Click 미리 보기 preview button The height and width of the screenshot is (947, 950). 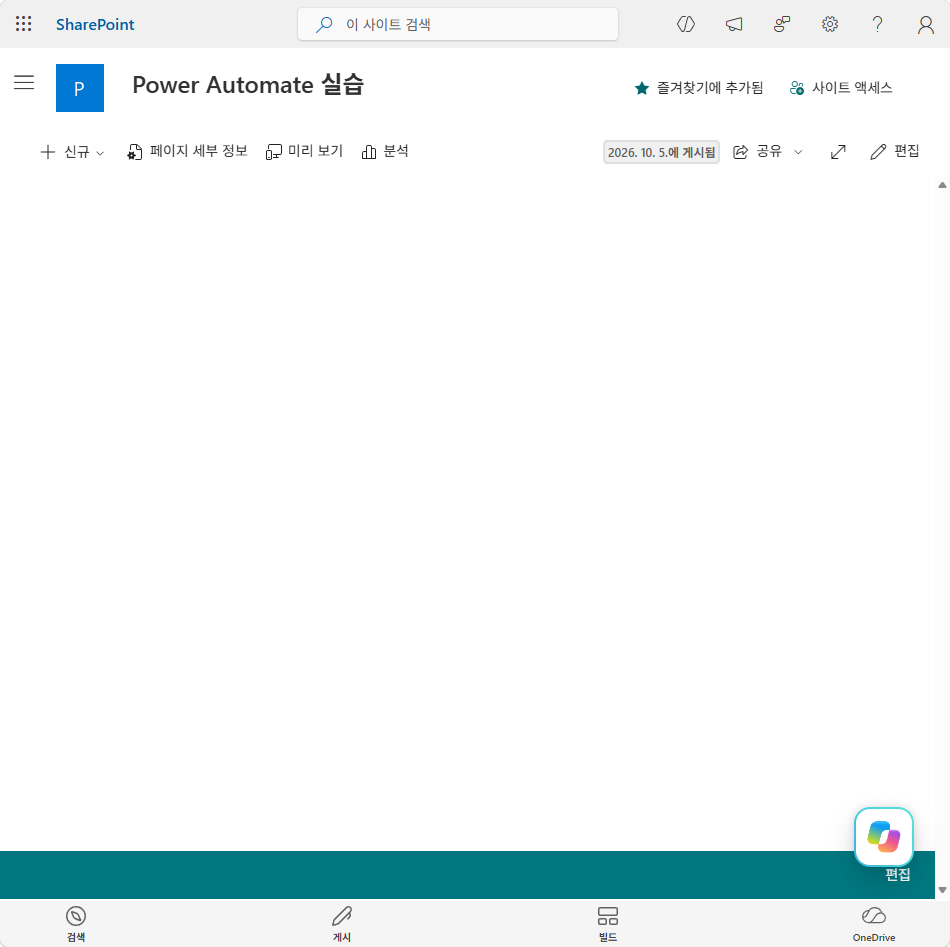pyautogui.click(x=304, y=151)
